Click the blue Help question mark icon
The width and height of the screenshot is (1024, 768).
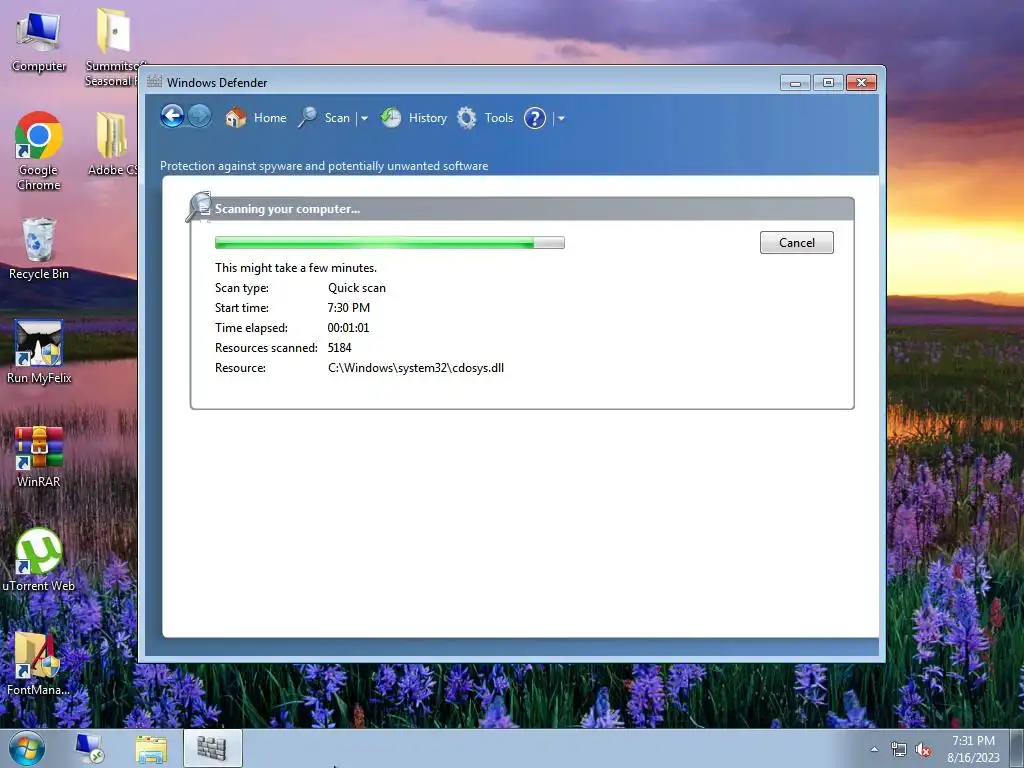click(x=535, y=118)
